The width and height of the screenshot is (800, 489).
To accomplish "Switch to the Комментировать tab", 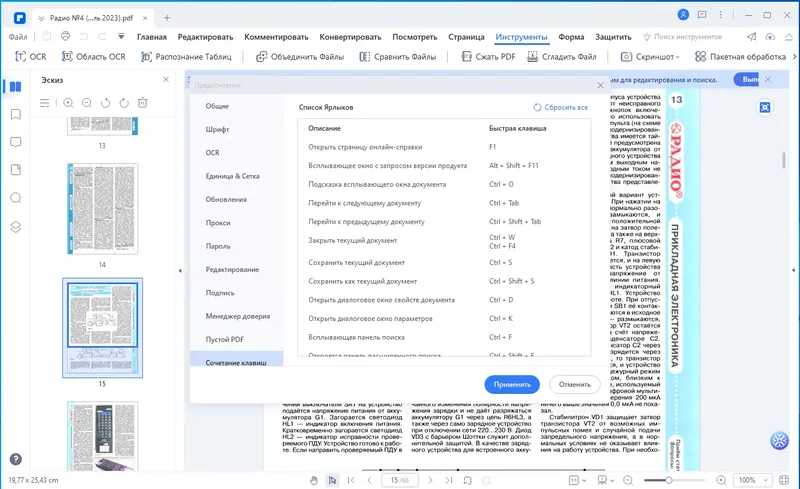I will pyautogui.click(x=276, y=37).
